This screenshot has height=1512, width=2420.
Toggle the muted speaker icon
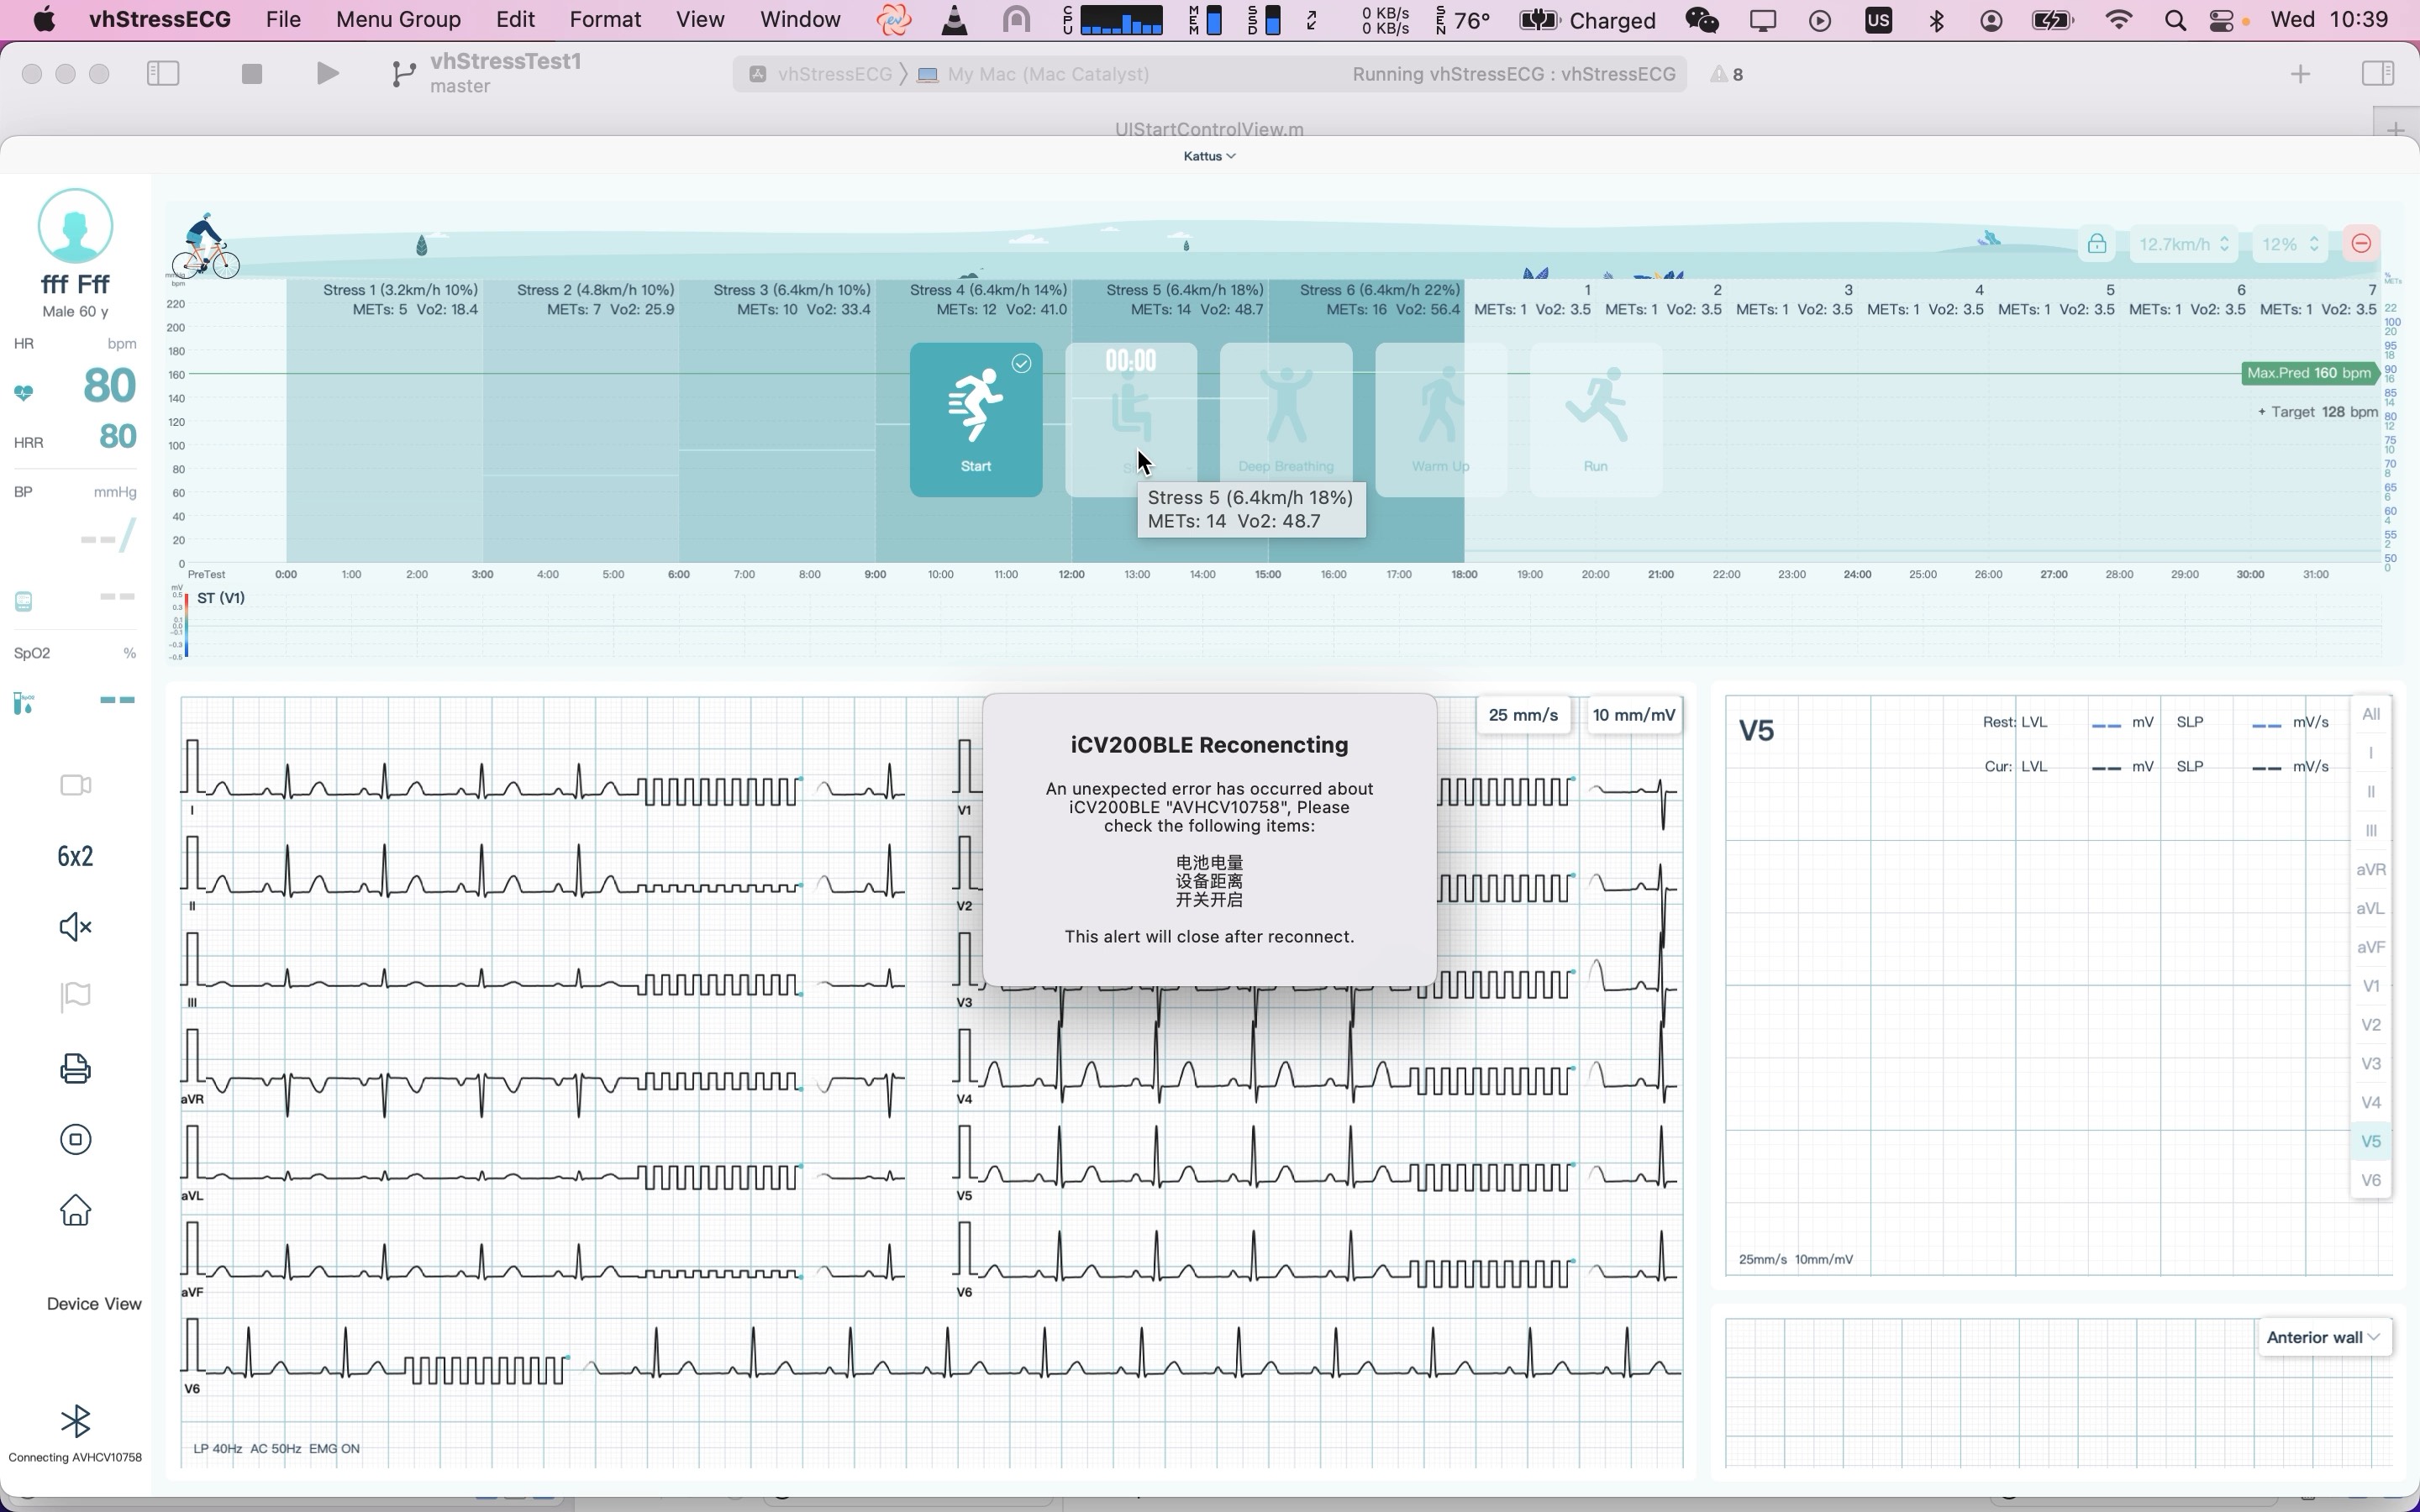[76, 927]
